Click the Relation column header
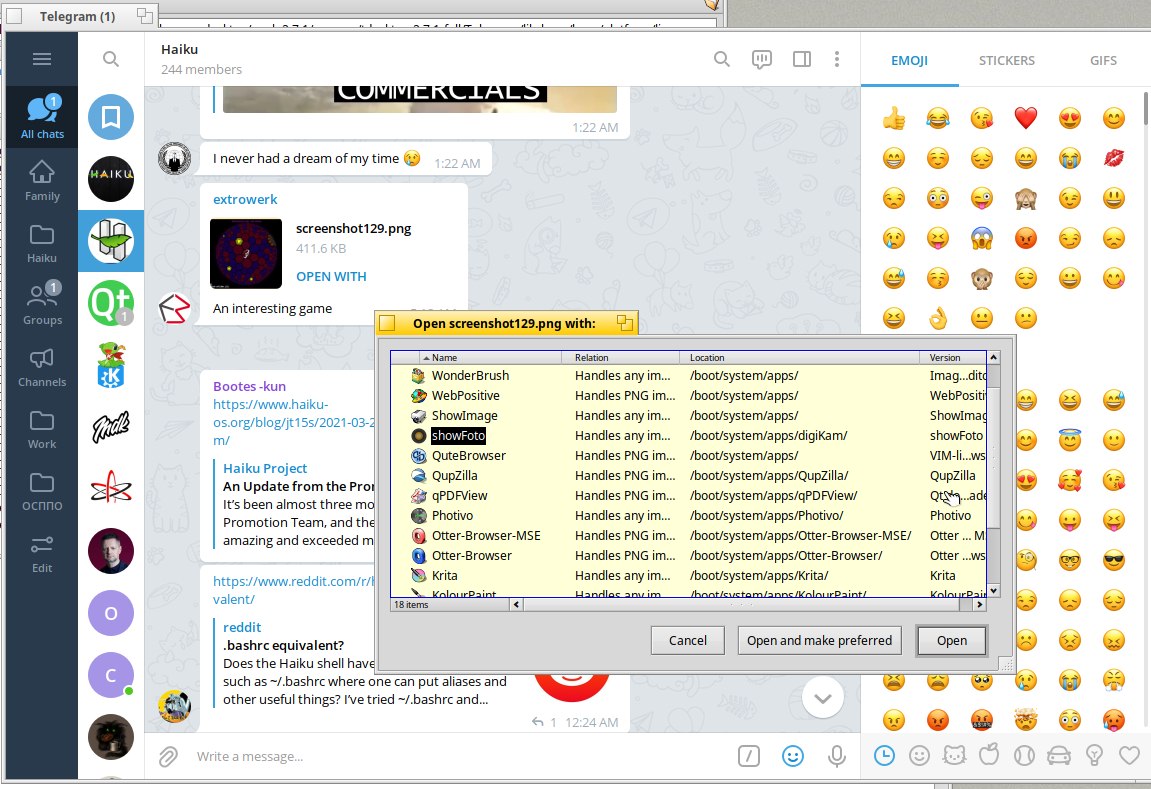Viewport: 1151px width, 789px height. pyautogui.click(x=622, y=357)
